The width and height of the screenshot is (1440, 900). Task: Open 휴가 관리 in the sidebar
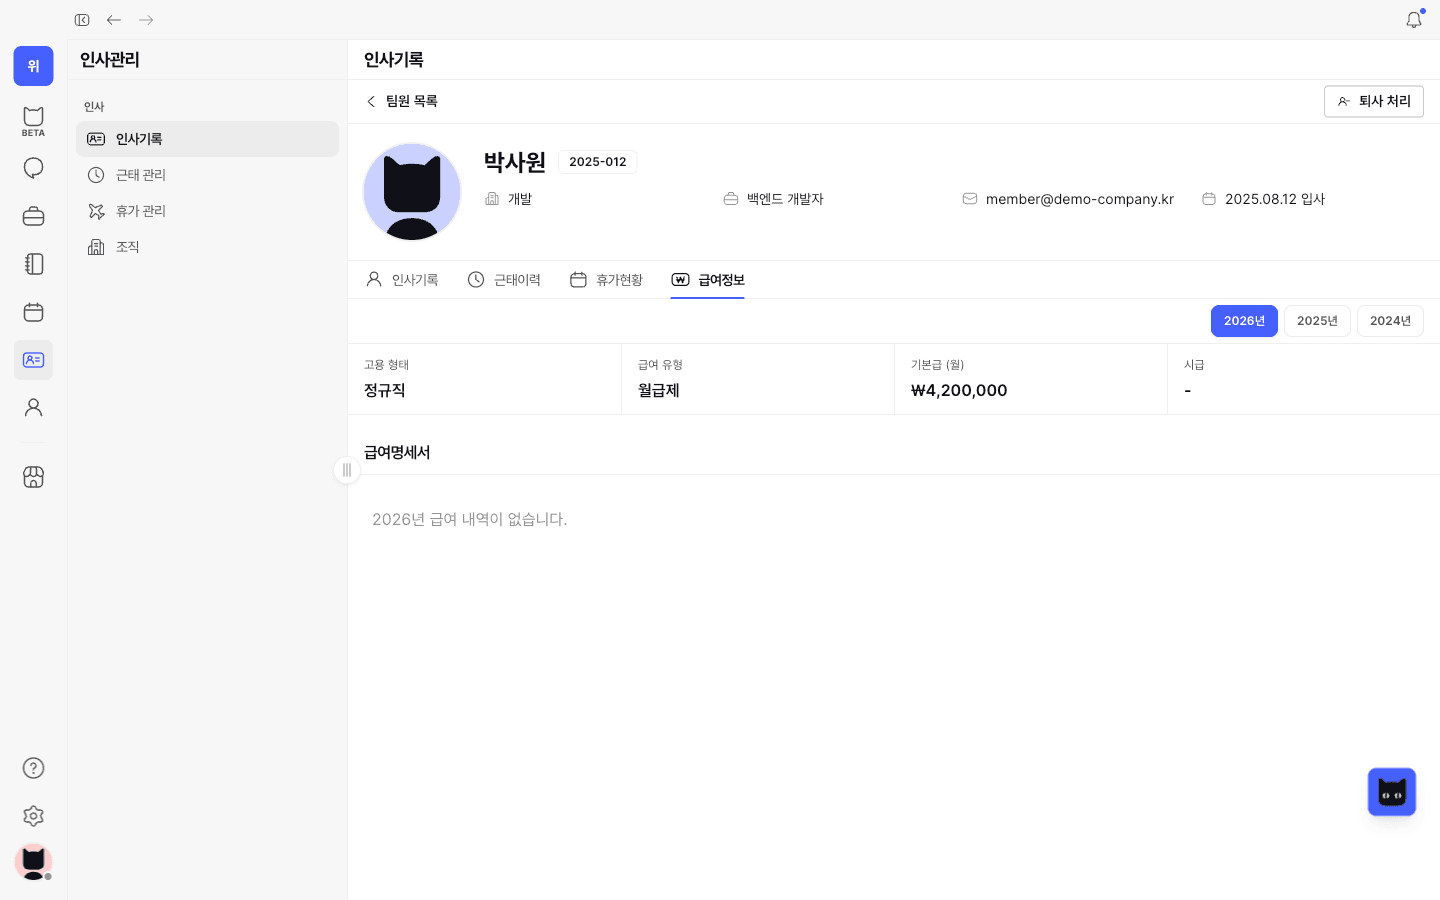207,211
